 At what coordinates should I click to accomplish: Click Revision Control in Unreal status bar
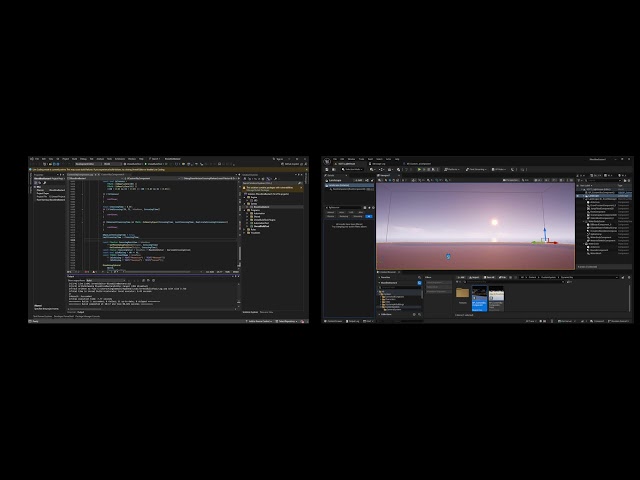pyautogui.click(x=619, y=321)
